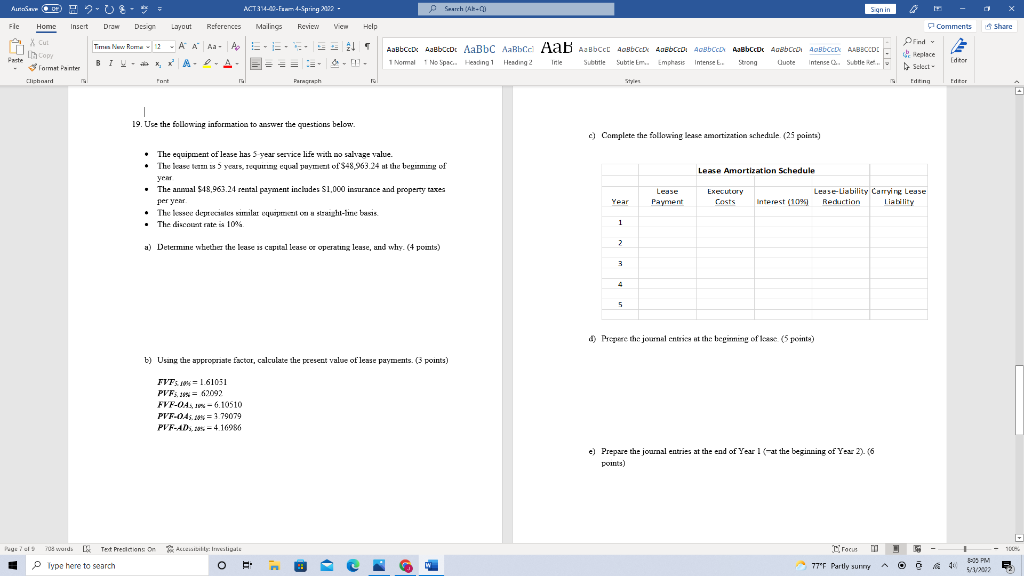
Task: Apply the red font color
Action: [227, 63]
